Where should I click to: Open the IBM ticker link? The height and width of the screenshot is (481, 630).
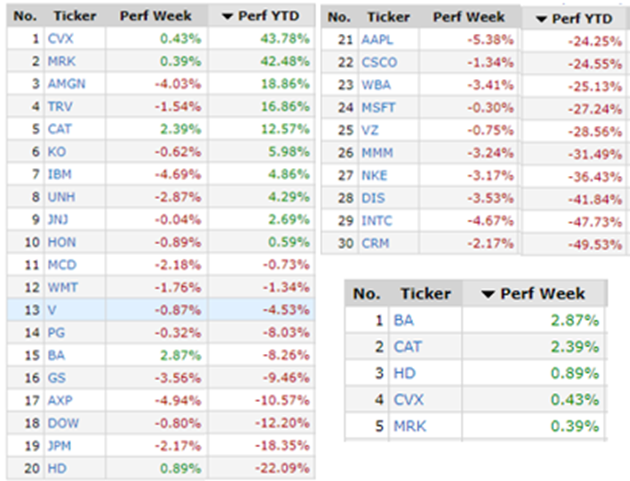[59, 174]
